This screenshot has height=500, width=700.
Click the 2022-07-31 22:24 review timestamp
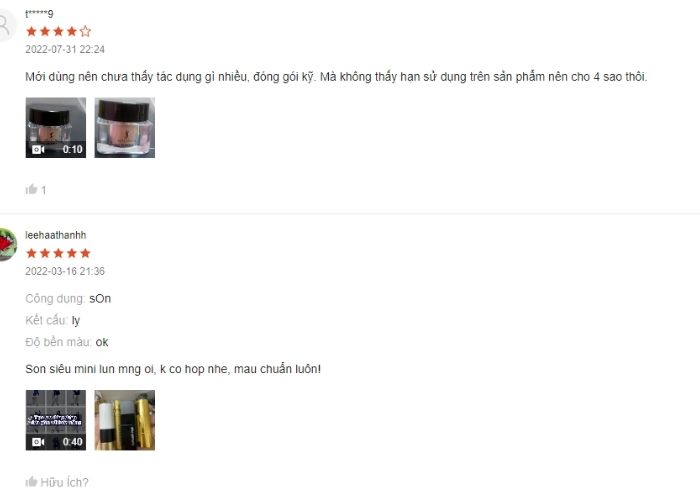pyautogui.click(x=65, y=49)
